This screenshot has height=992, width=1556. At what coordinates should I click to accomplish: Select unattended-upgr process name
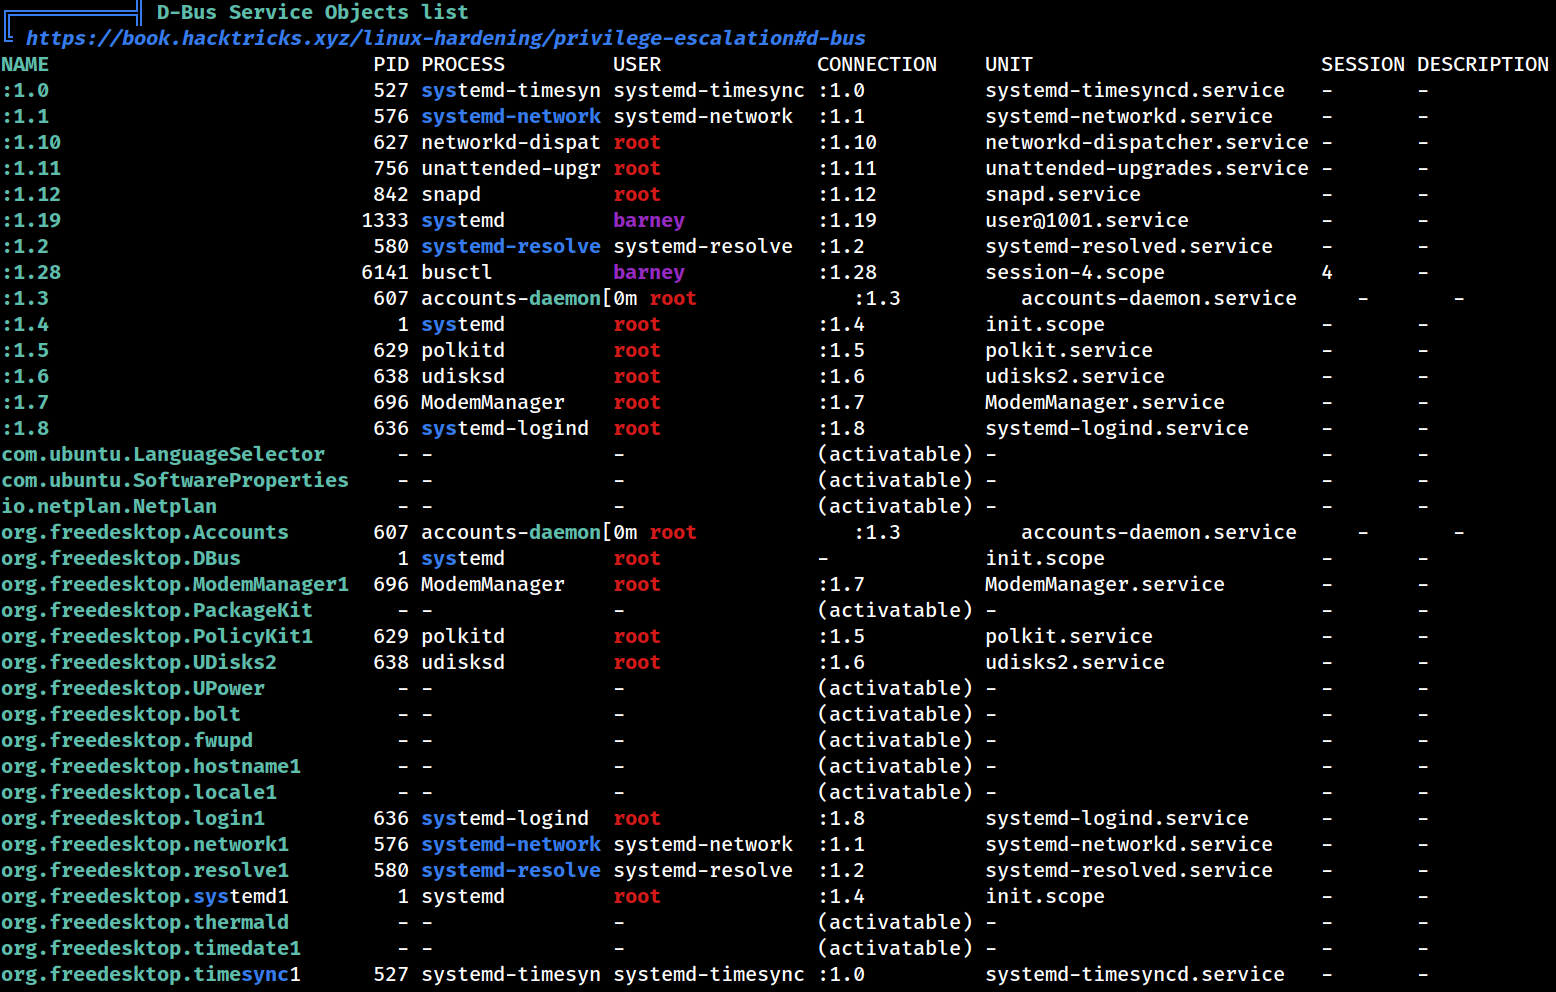tap(511, 168)
